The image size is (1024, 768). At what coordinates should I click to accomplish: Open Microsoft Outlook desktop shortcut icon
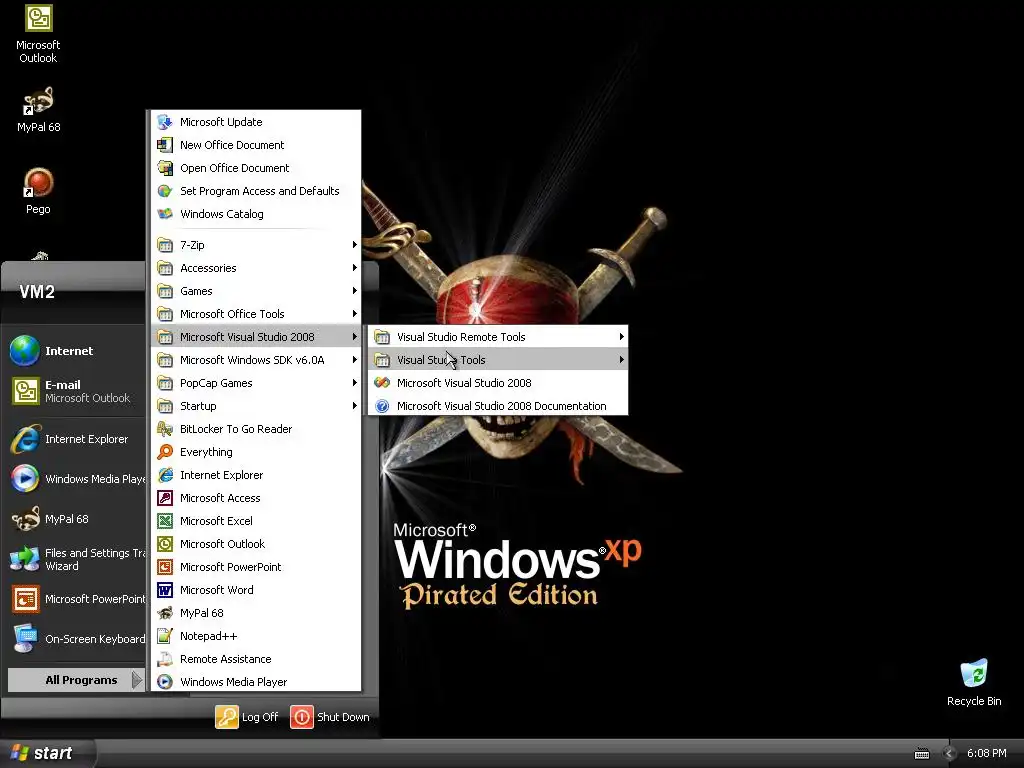tap(38, 18)
